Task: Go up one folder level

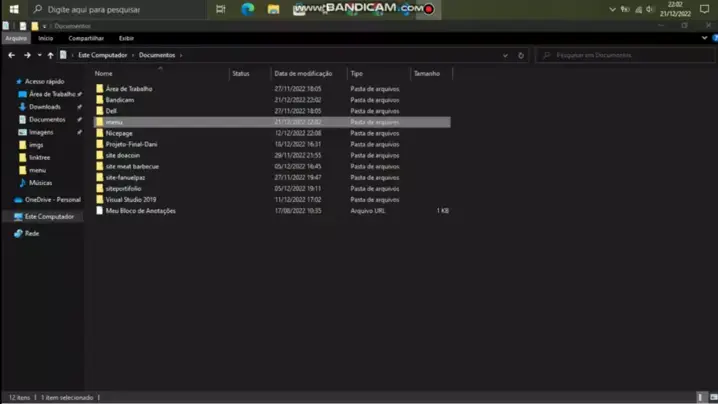Action: point(50,55)
